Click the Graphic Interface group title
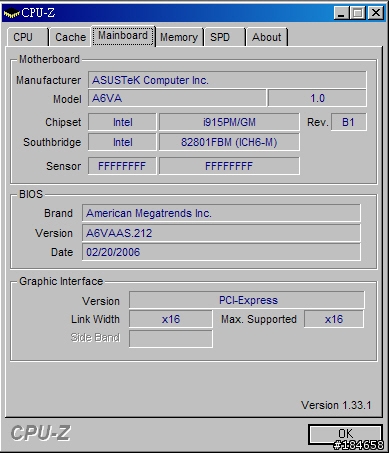The height and width of the screenshot is (453, 389). pos(61,281)
